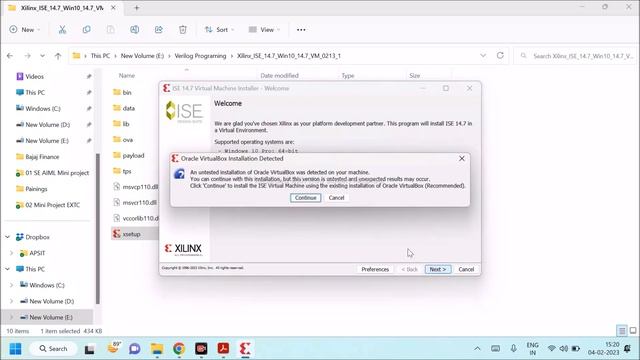Close the Oracle VirtualBox Installation Detected dialog
The width and height of the screenshot is (640, 360).
click(462, 158)
